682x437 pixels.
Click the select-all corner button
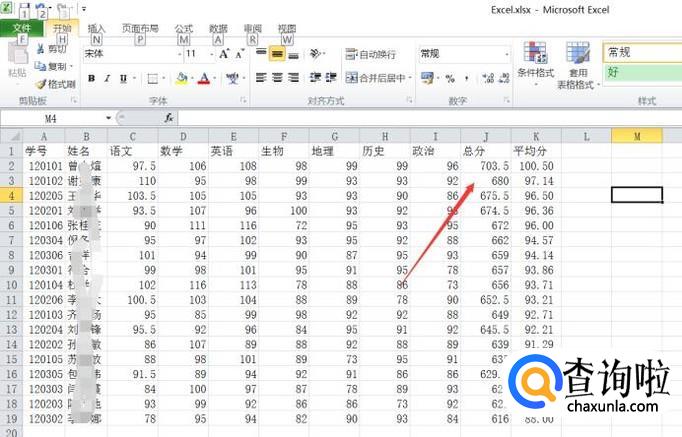[x=12, y=137]
